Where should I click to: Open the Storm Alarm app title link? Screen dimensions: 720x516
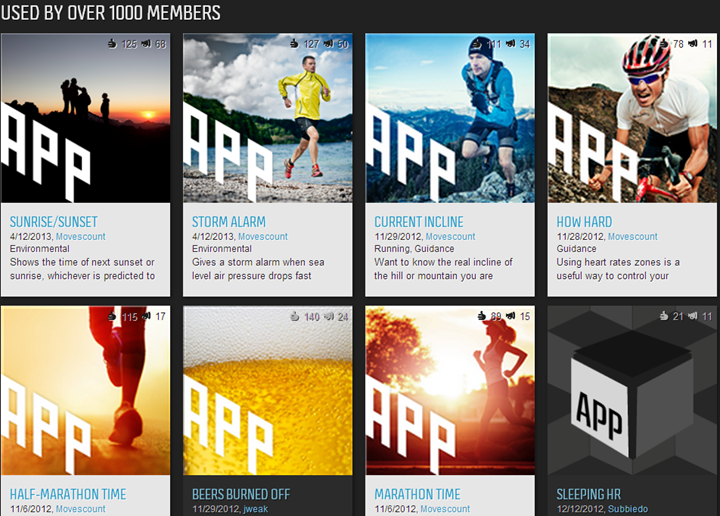(229, 222)
